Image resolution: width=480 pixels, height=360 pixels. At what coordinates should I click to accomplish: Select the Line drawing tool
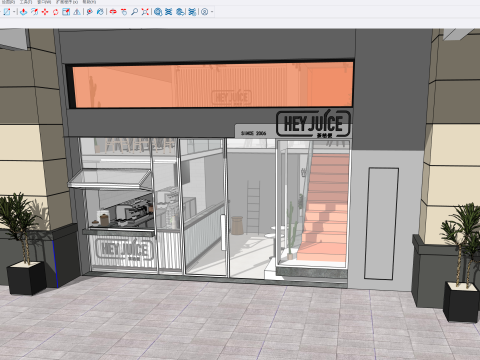7,12
